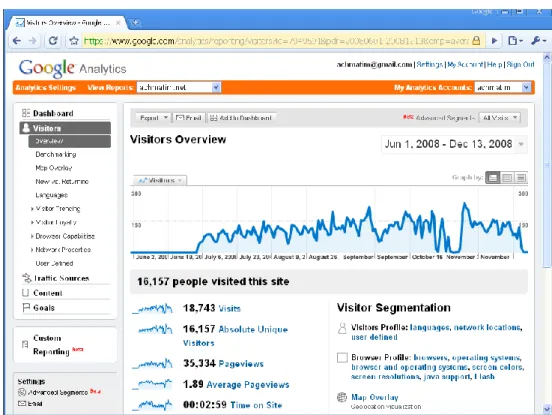Click the Go arrow next to the address bar
Image resolution: width=552 pixels, height=415 pixels.
point(494,41)
